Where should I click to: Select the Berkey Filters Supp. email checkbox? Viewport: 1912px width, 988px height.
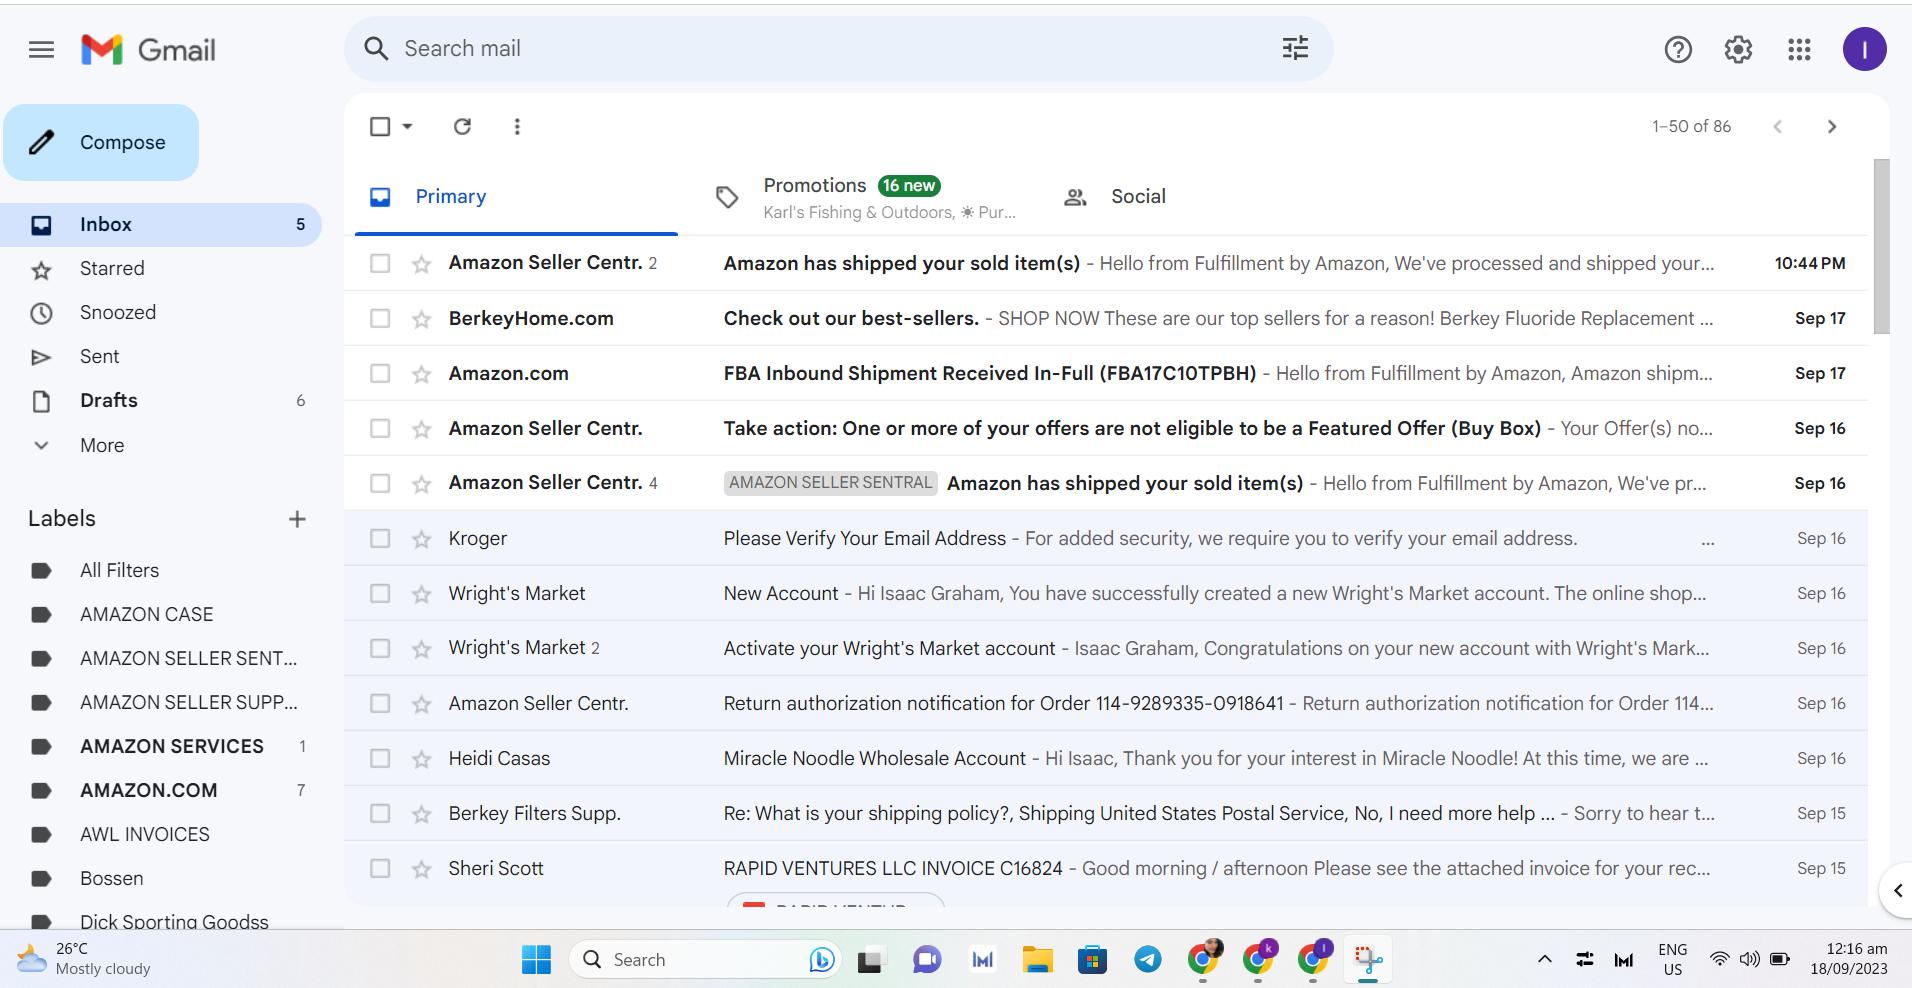(380, 813)
